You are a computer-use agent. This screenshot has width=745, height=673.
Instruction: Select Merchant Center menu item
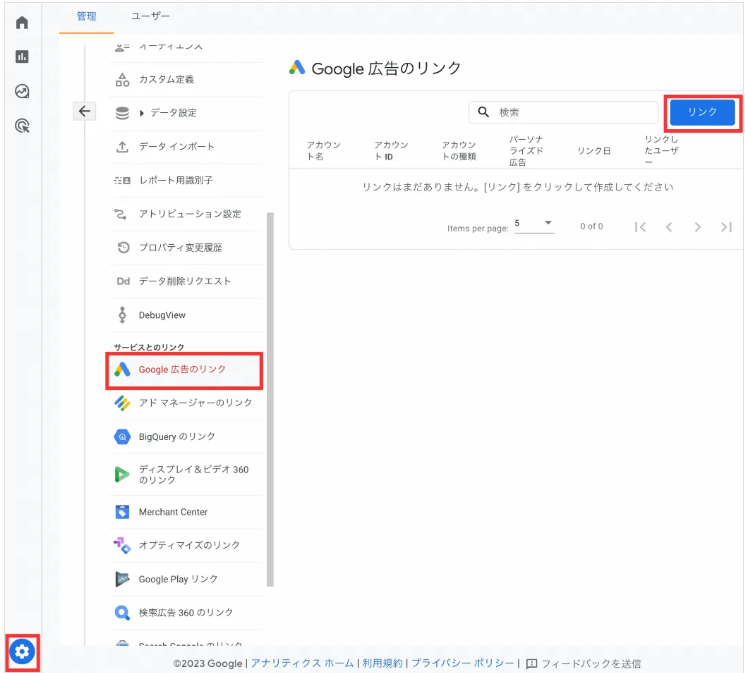coord(185,512)
